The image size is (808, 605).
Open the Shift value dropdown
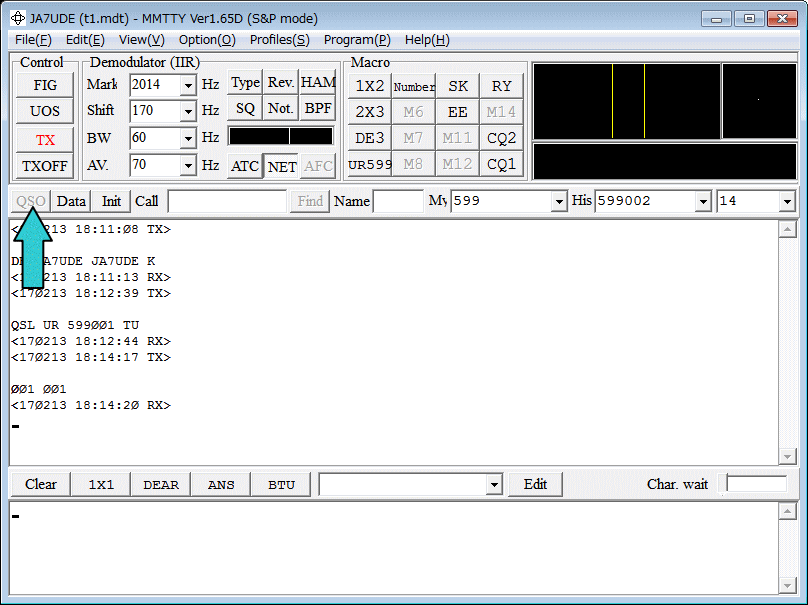point(188,111)
